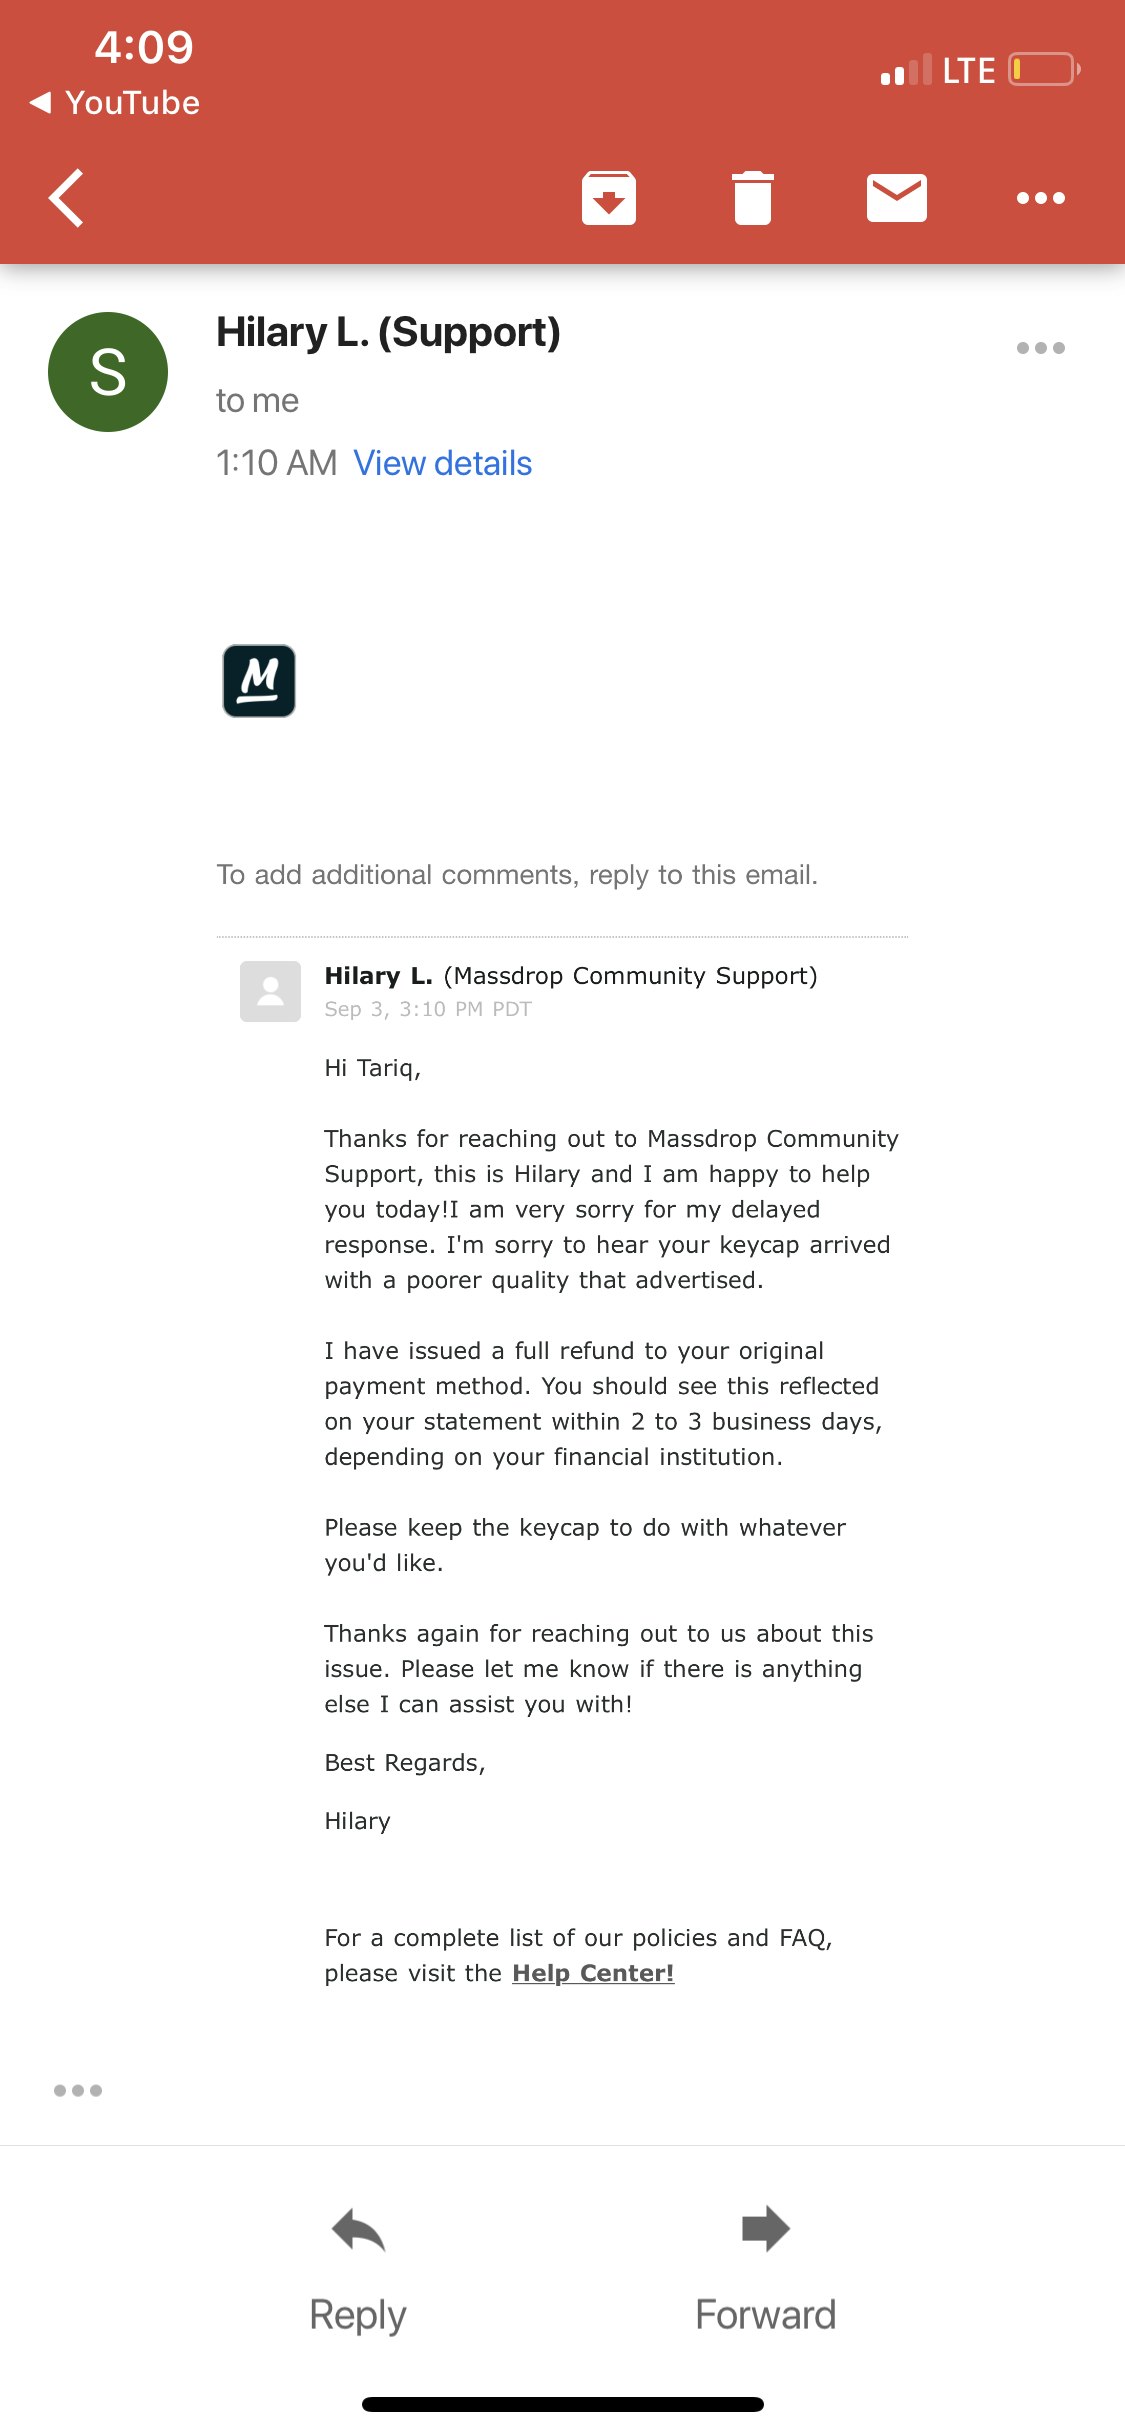Viewport: 1125px width, 2436px height.
Task: Tap the reply arrow icon
Action: (x=358, y=2230)
